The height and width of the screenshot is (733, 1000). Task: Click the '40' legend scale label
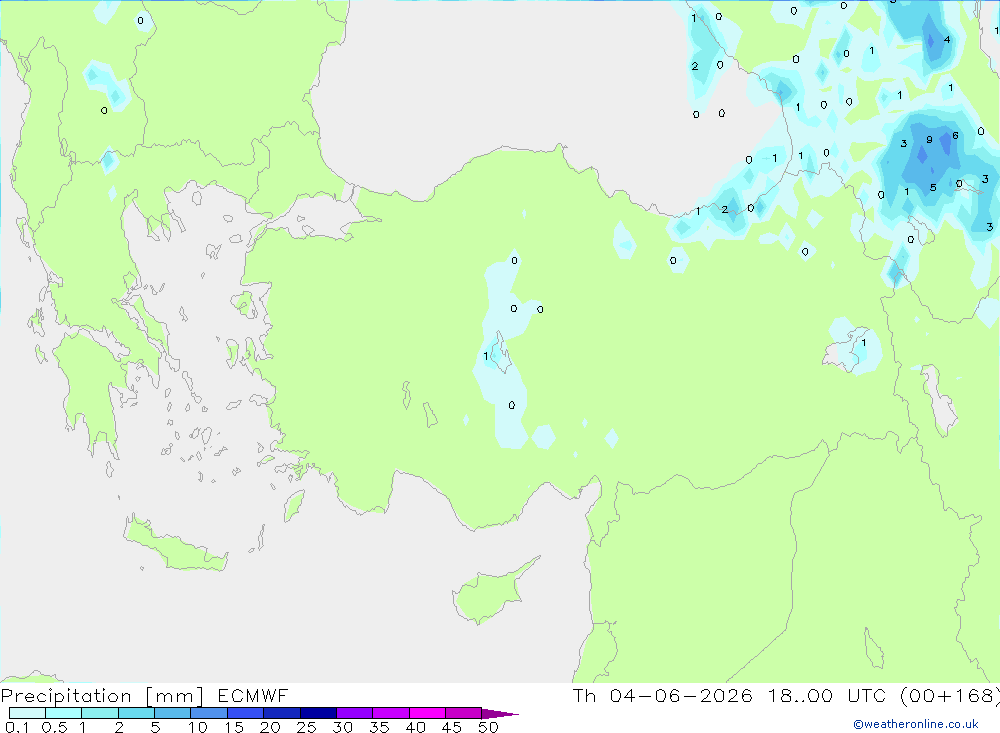pos(415,727)
